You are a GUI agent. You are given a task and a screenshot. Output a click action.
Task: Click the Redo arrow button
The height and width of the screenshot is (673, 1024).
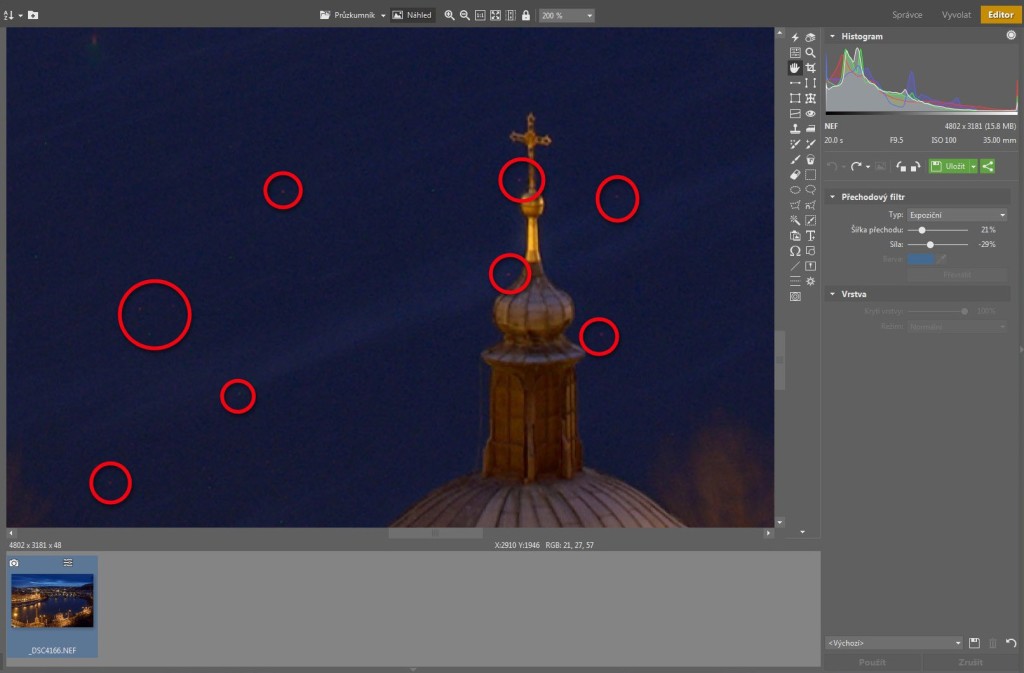pyautogui.click(x=856, y=166)
